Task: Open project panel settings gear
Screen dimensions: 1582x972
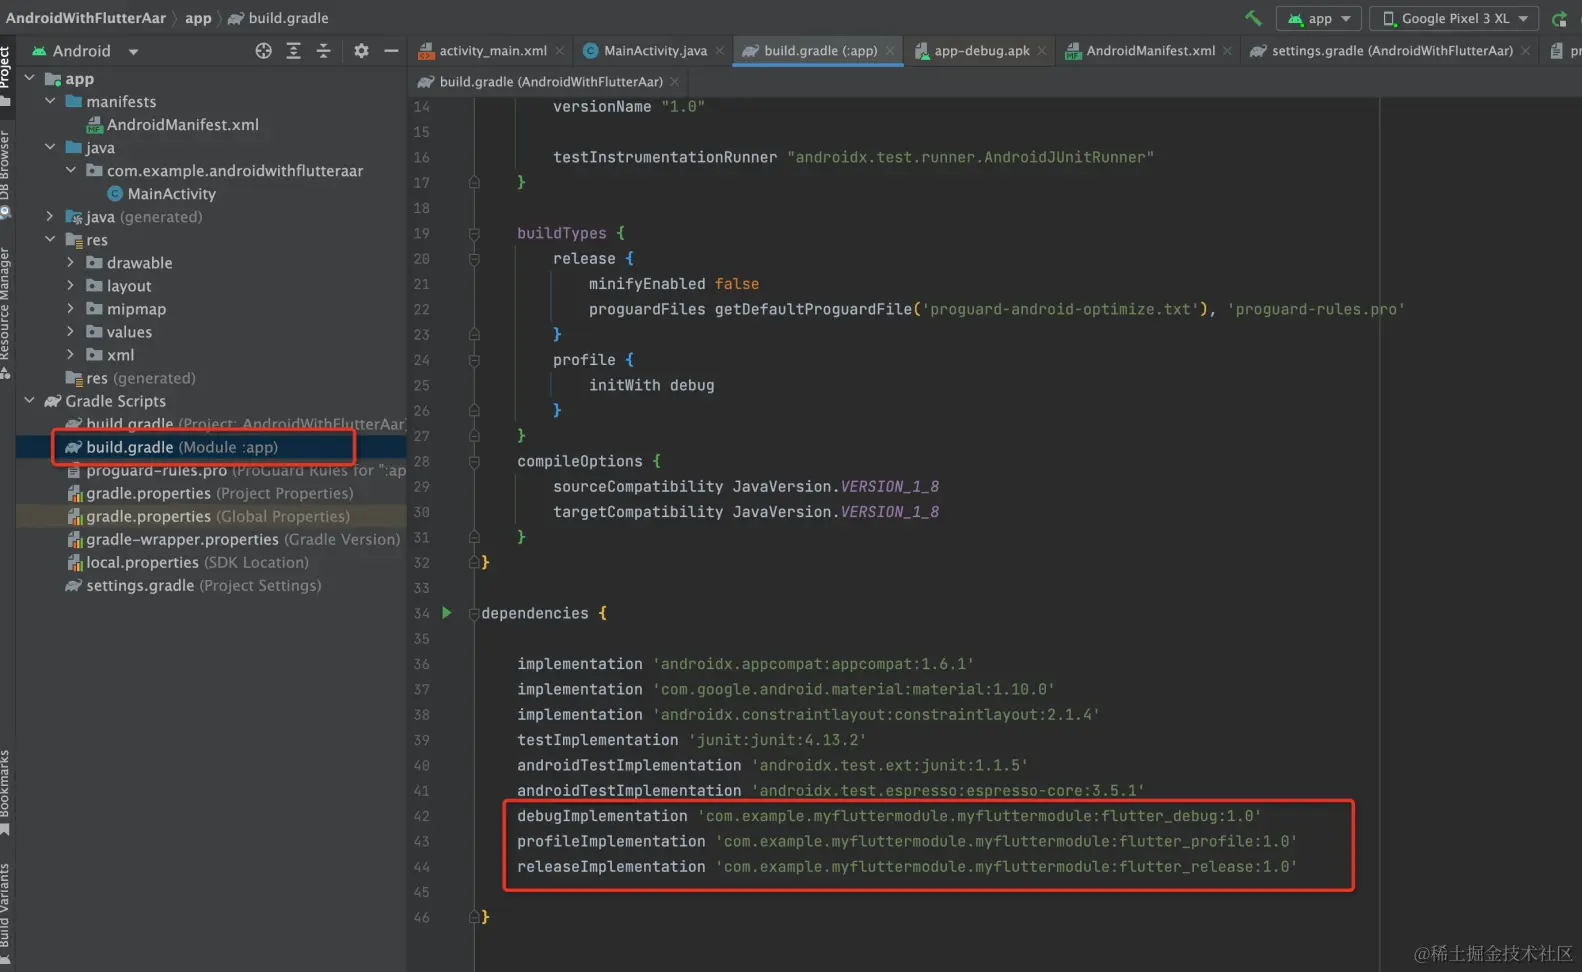Action: click(361, 51)
